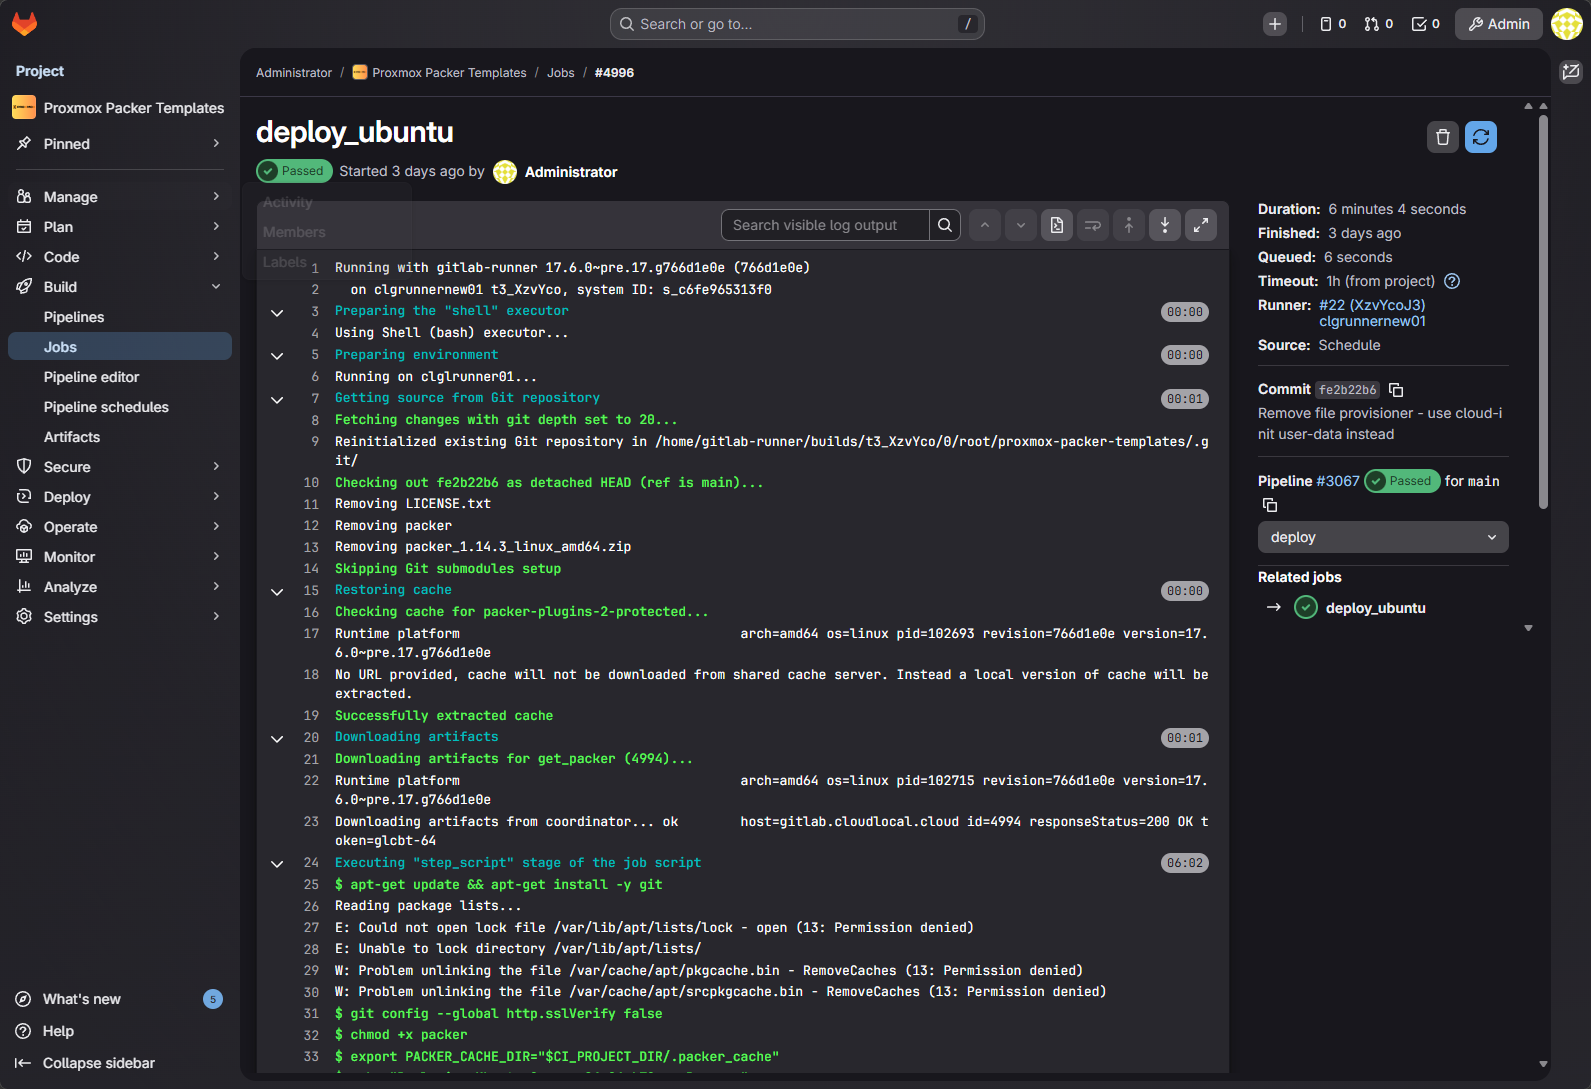Open Pipelines in the sidebar
The width and height of the screenshot is (1591, 1089).
[x=74, y=317]
